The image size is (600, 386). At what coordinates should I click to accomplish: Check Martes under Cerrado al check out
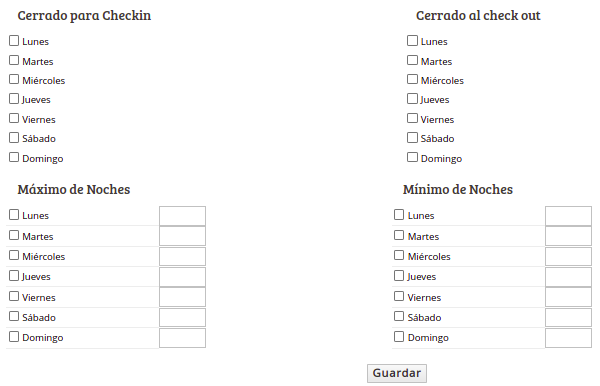click(412, 60)
